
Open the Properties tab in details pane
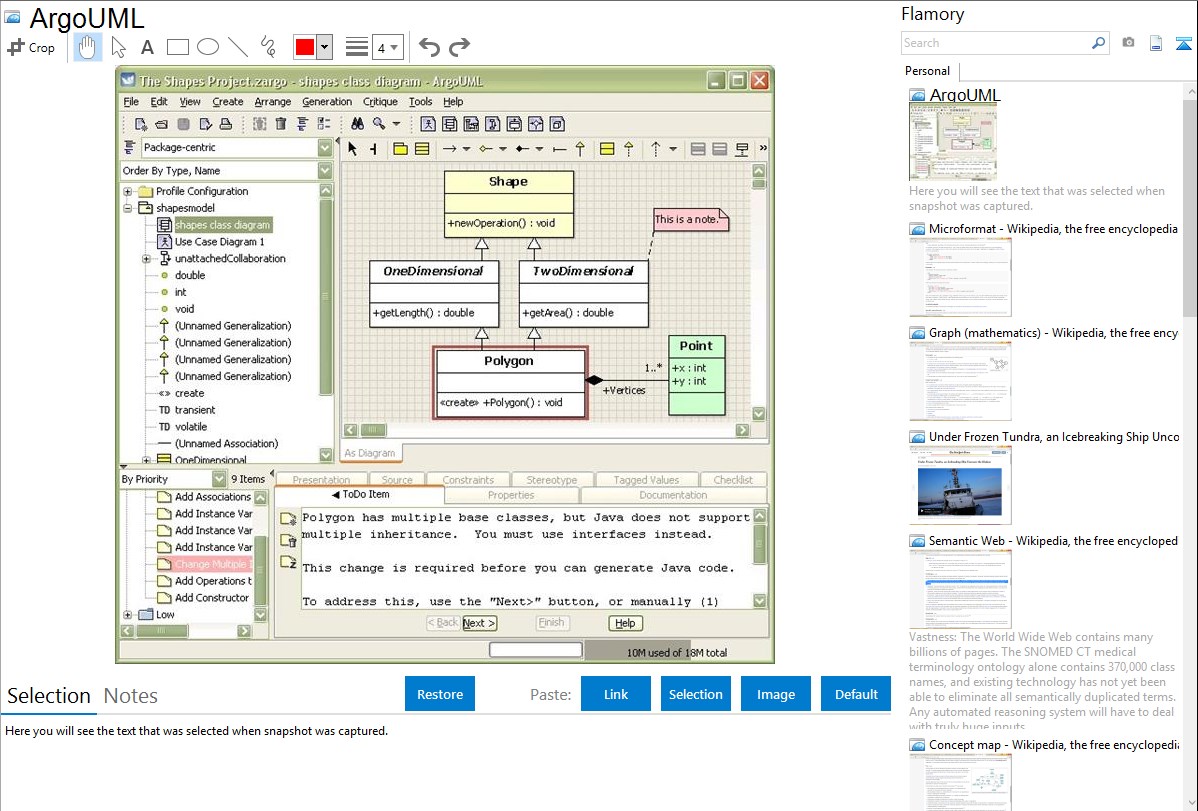pos(511,495)
